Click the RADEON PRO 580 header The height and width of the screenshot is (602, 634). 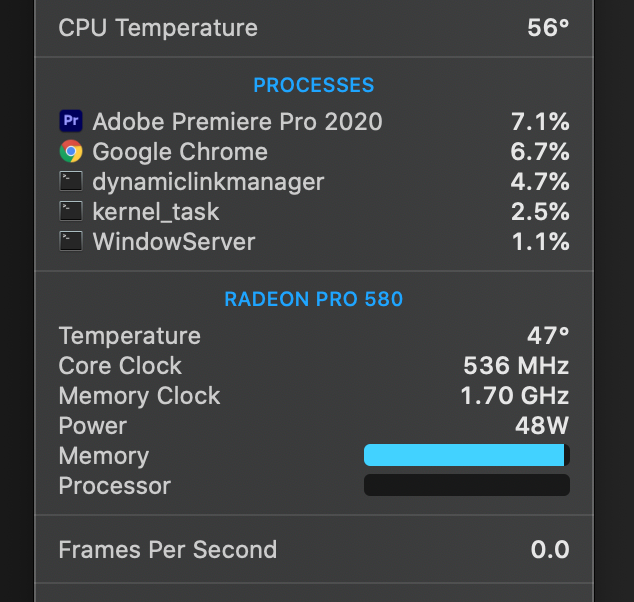pyautogui.click(x=314, y=299)
